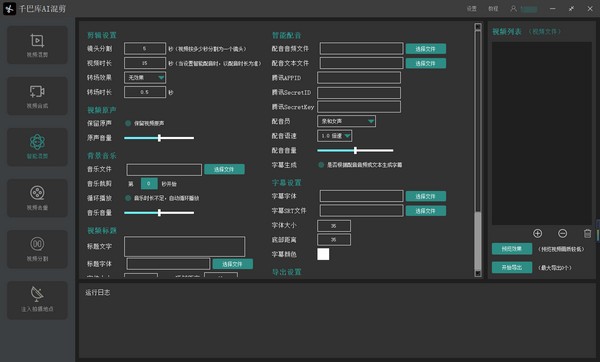The image size is (600, 362).
Task: Click 选择文件 next to 音乐文件
Action: [x=224, y=169]
